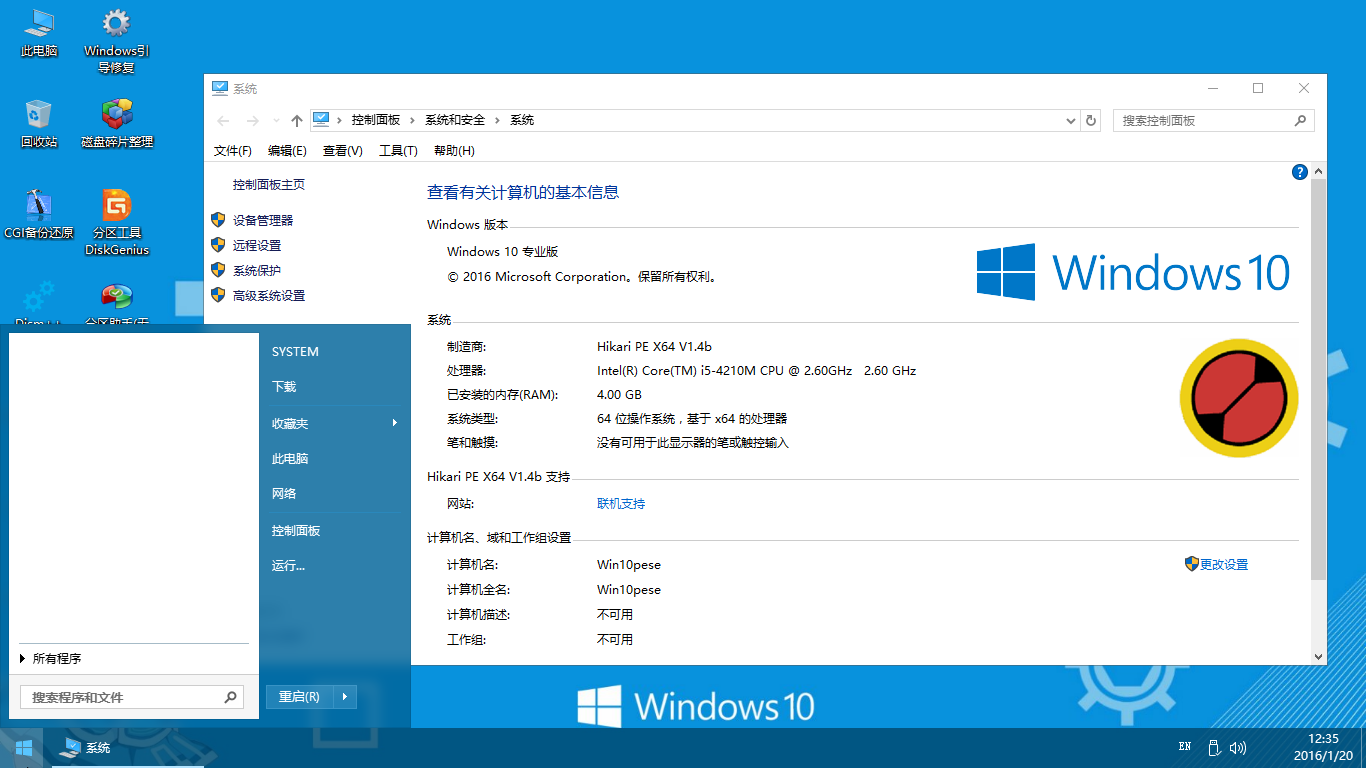This screenshot has height=768, width=1366.
Task: Click the scroll down arrow of the window scrollbar
Action: [1318, 656]
